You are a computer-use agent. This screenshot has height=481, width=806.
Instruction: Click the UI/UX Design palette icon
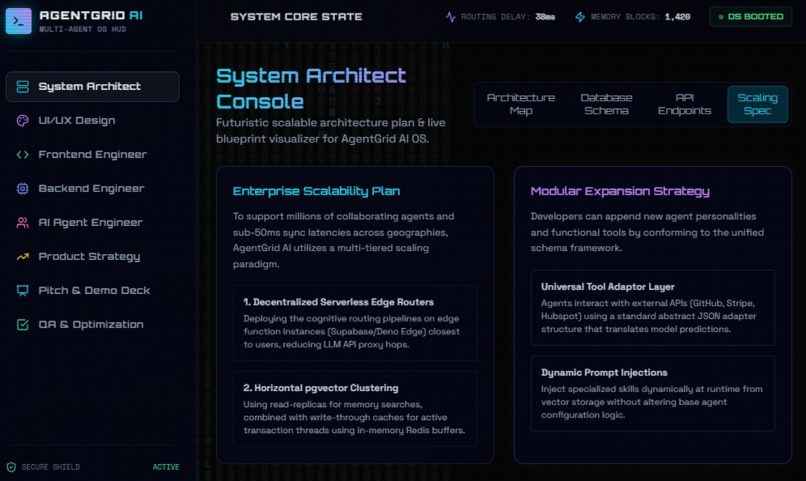23,121
